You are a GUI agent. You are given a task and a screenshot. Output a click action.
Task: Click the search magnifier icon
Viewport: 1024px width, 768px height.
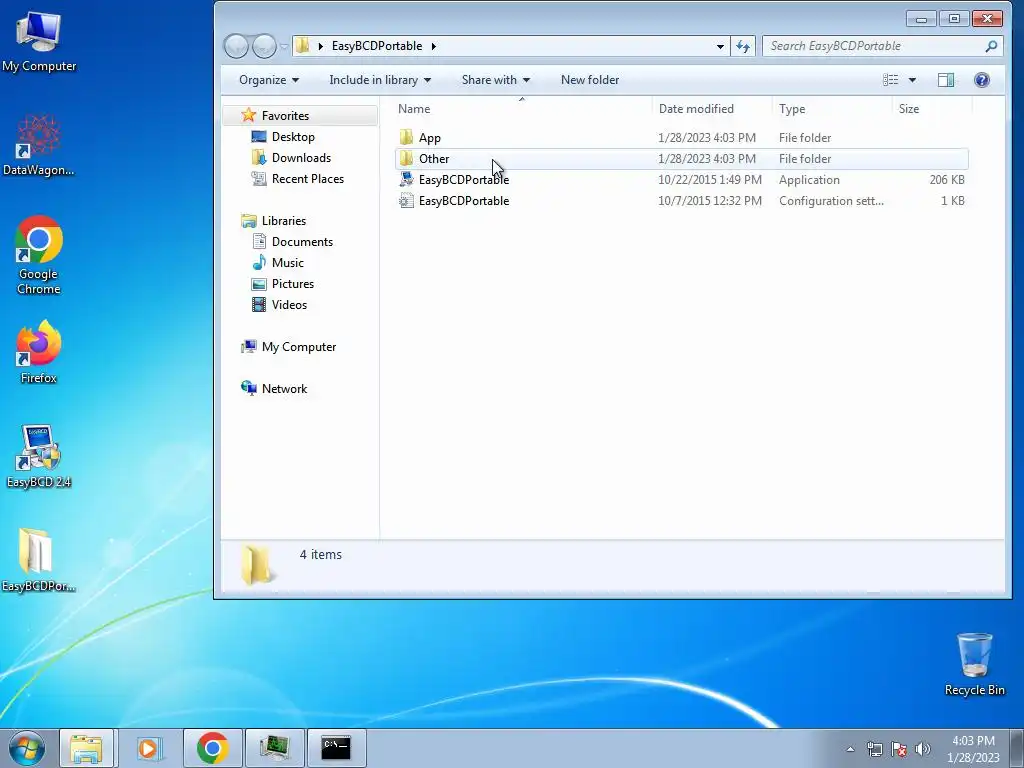coord(991,46)
